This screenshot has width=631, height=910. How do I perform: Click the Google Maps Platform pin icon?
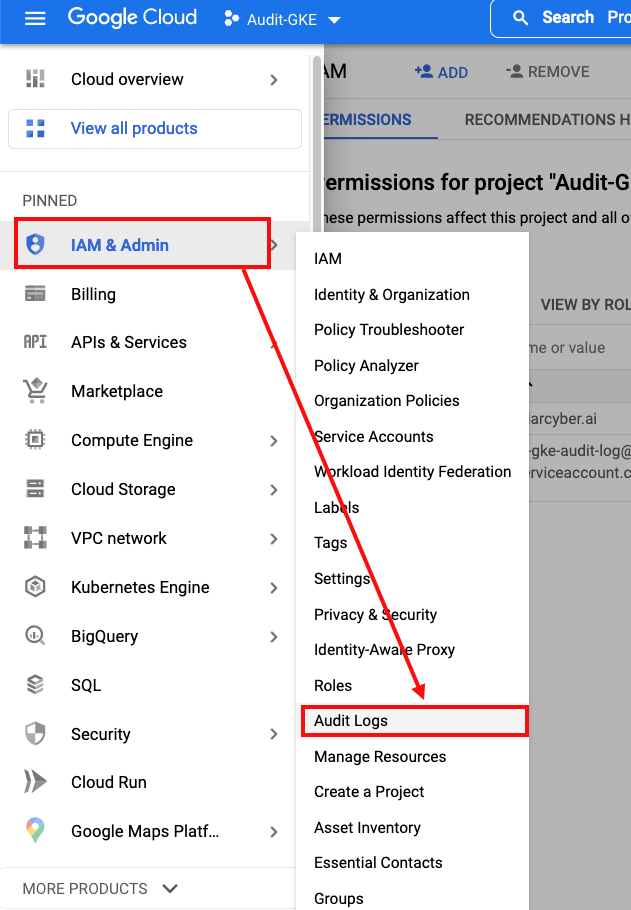coord(35,831)
